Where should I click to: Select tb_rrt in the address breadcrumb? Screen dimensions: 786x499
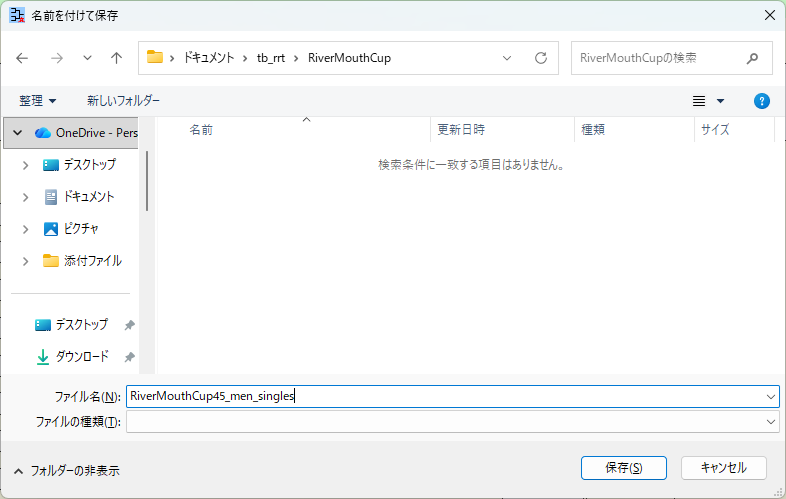(x=271, y=58)
